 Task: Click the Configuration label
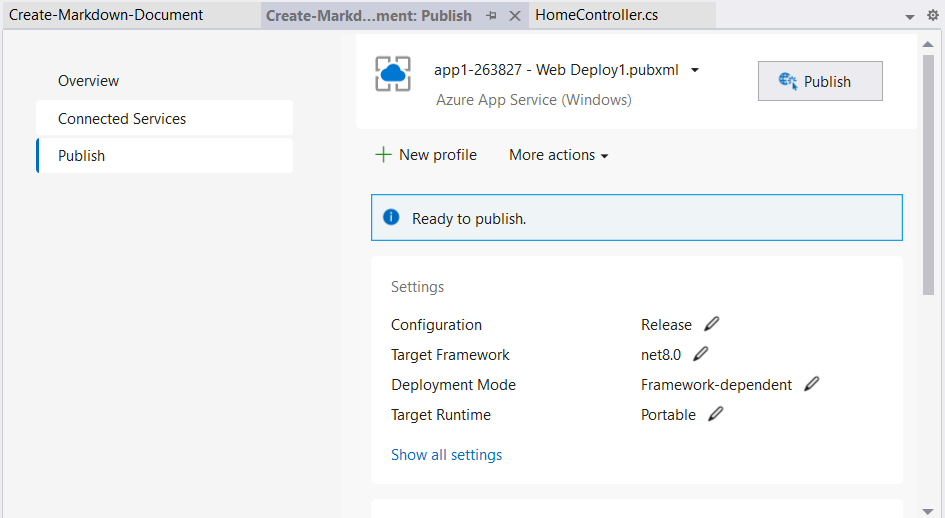(x=436, y=324)
